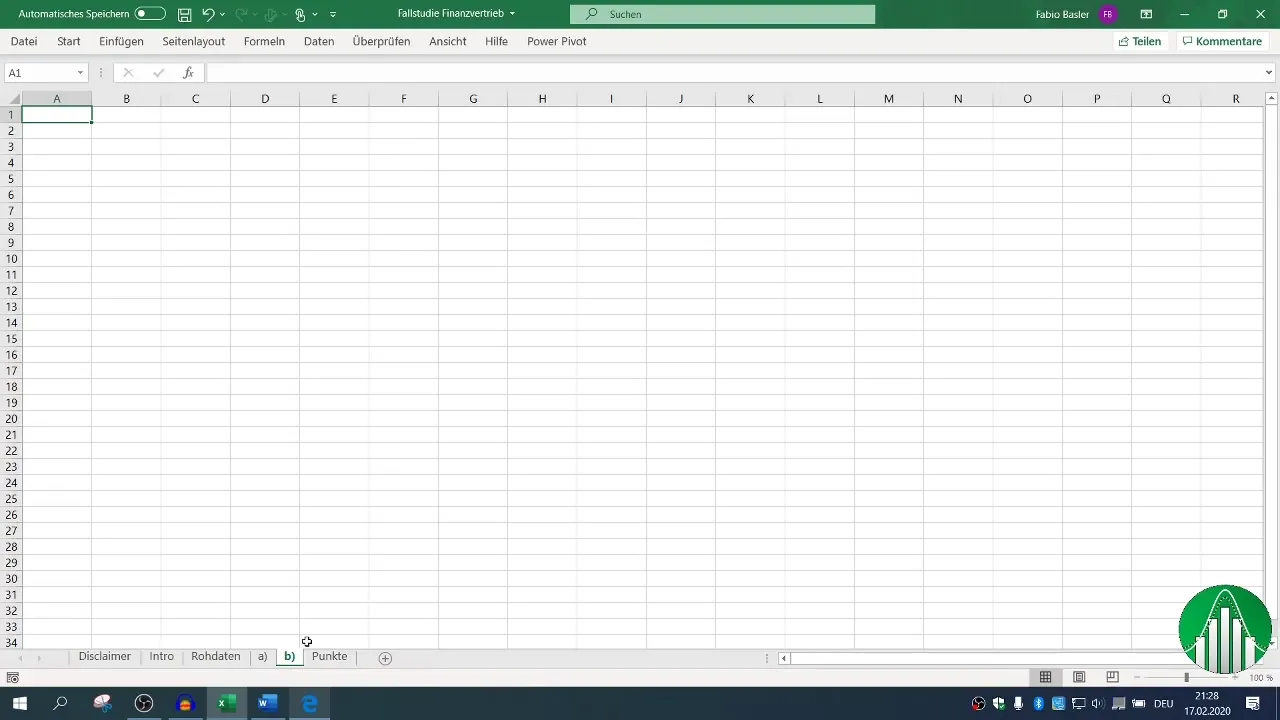Select column D header
The width and height of the screenshot is (1280, 720).
pyautogui.click(x=265, y=99)
